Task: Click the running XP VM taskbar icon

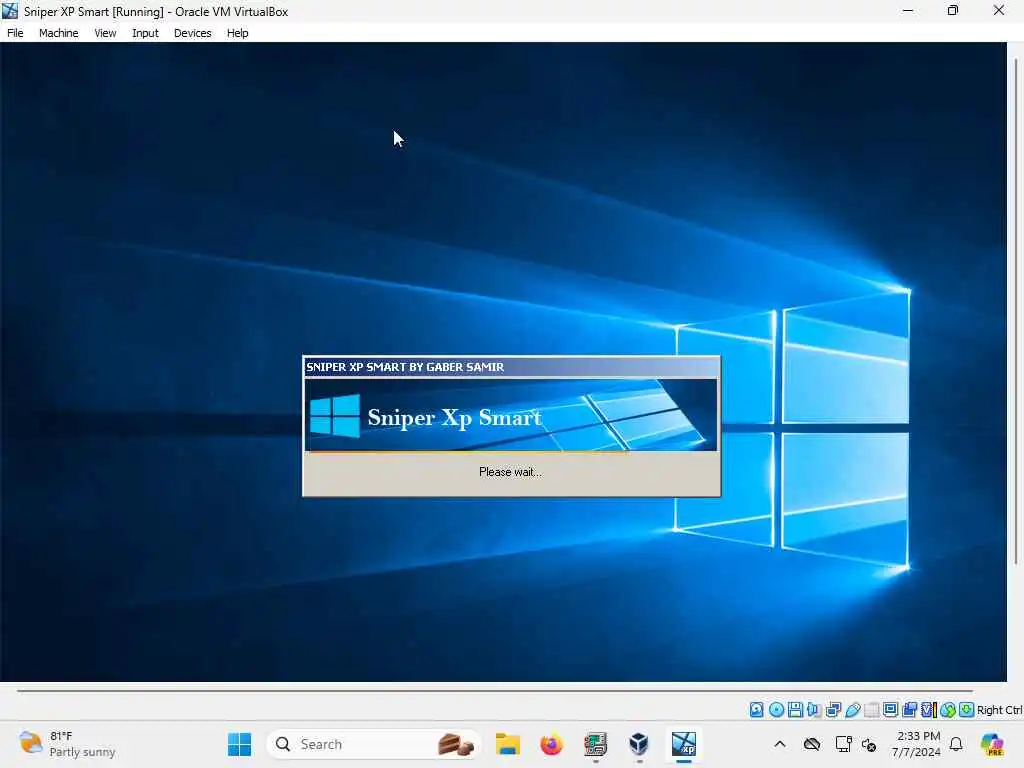Action: tap(684, 744)
